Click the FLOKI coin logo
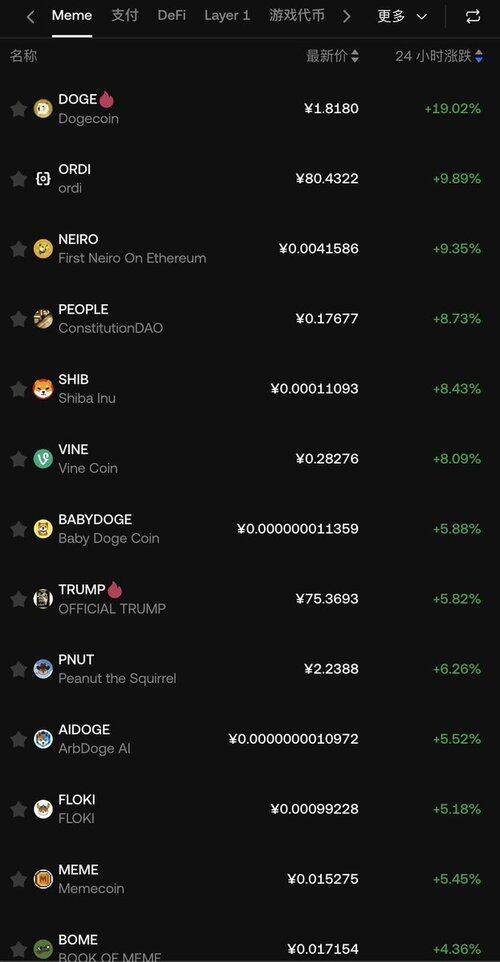This screenshot has width=500, height=962. (43, 809)
